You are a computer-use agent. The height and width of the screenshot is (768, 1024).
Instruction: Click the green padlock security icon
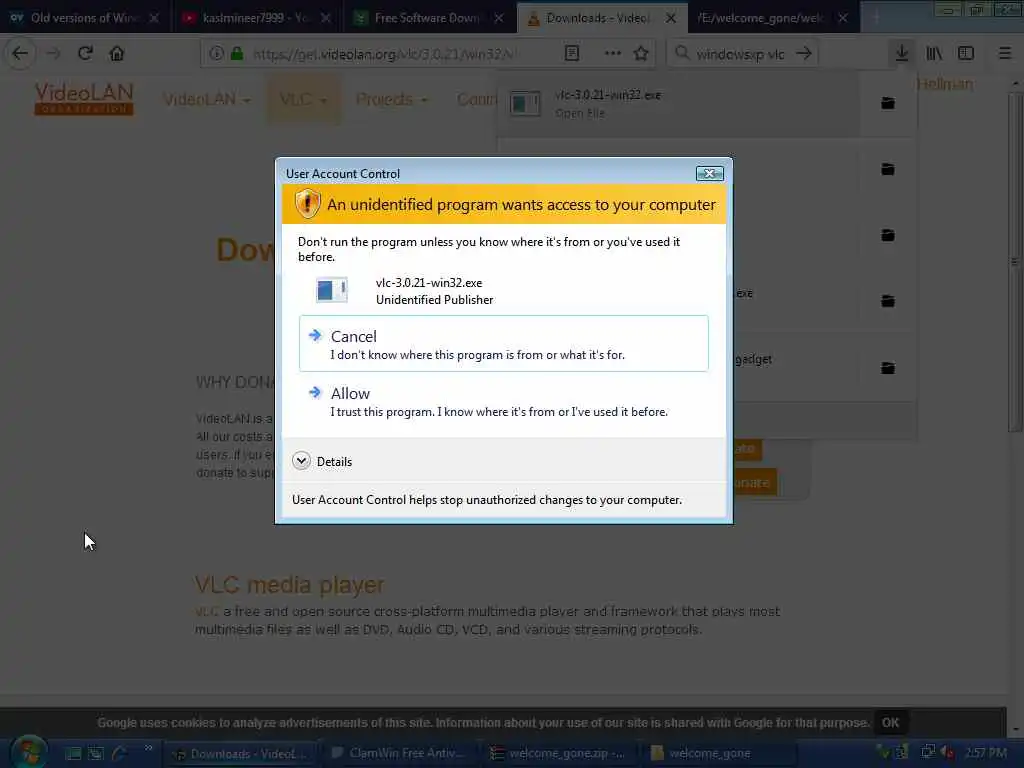pyautogui.click(x=237, y=54)
